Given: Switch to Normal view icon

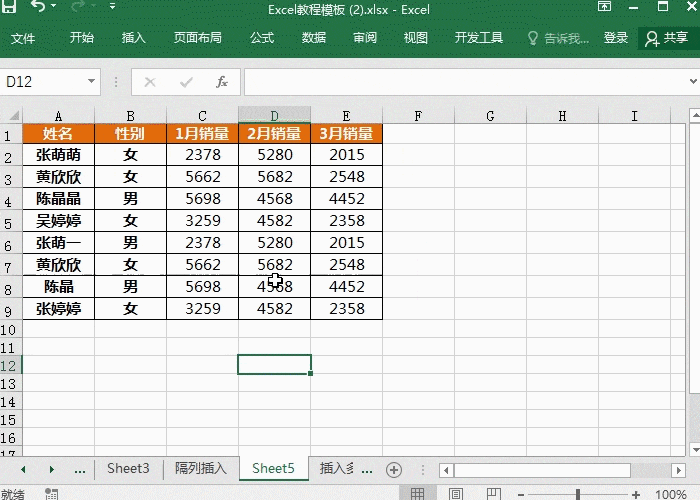Looking at the screenshot, I should tap(417, 493).
